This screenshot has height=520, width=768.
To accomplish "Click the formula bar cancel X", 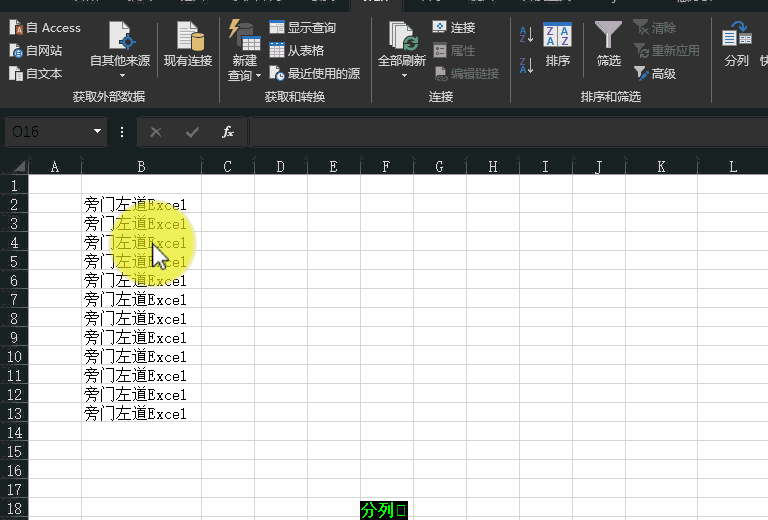I will tap(156, 132).
